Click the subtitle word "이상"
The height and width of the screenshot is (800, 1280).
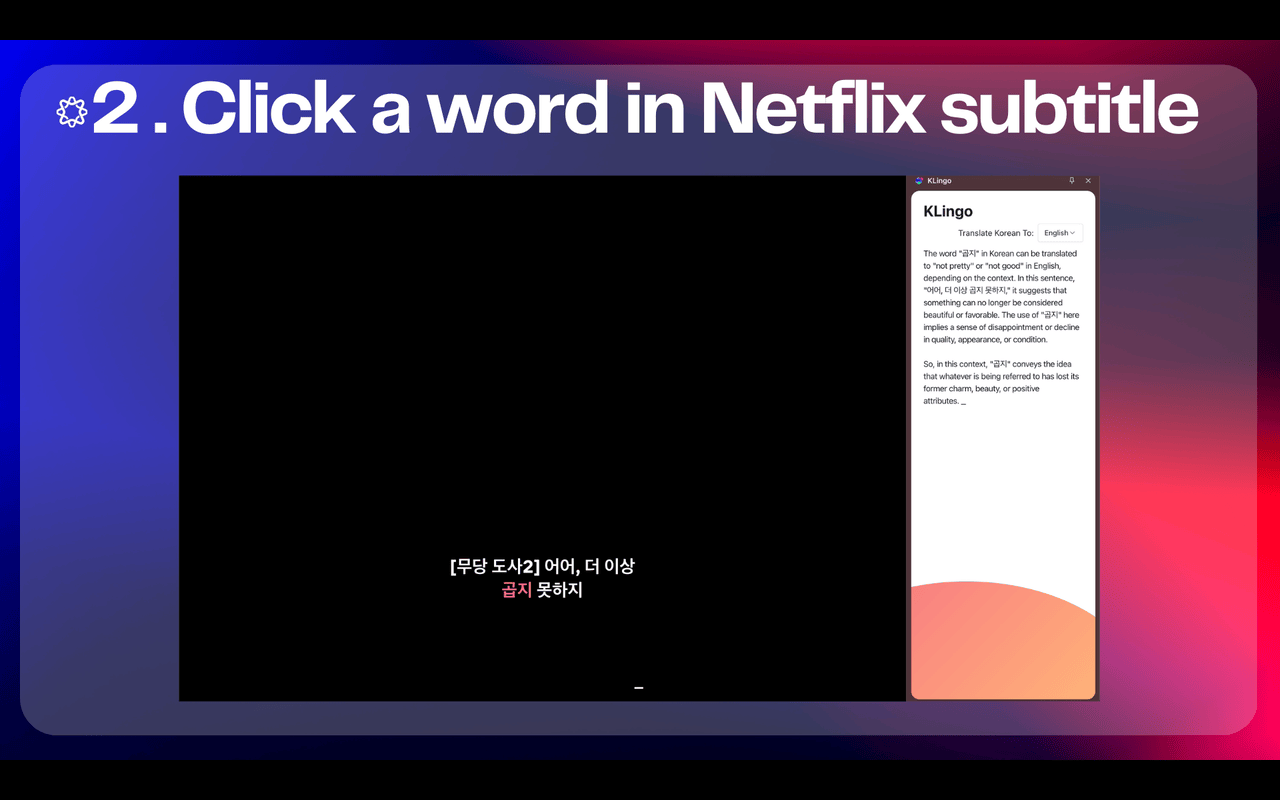619,567
